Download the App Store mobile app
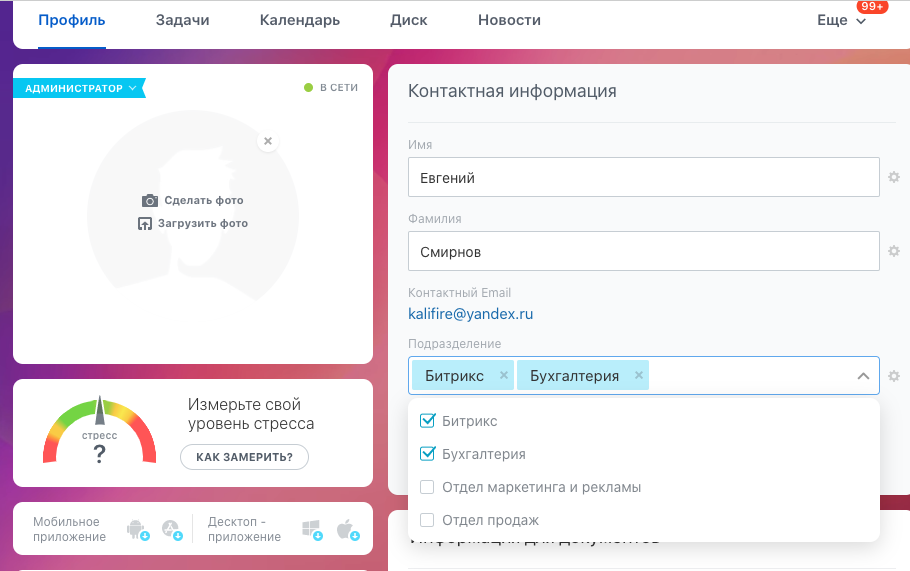 click(x=172, y=529)
